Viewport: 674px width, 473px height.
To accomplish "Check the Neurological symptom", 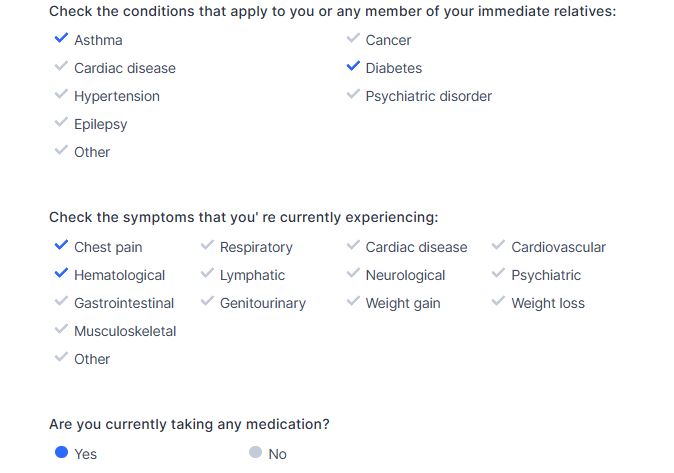I will click(353, 275).
